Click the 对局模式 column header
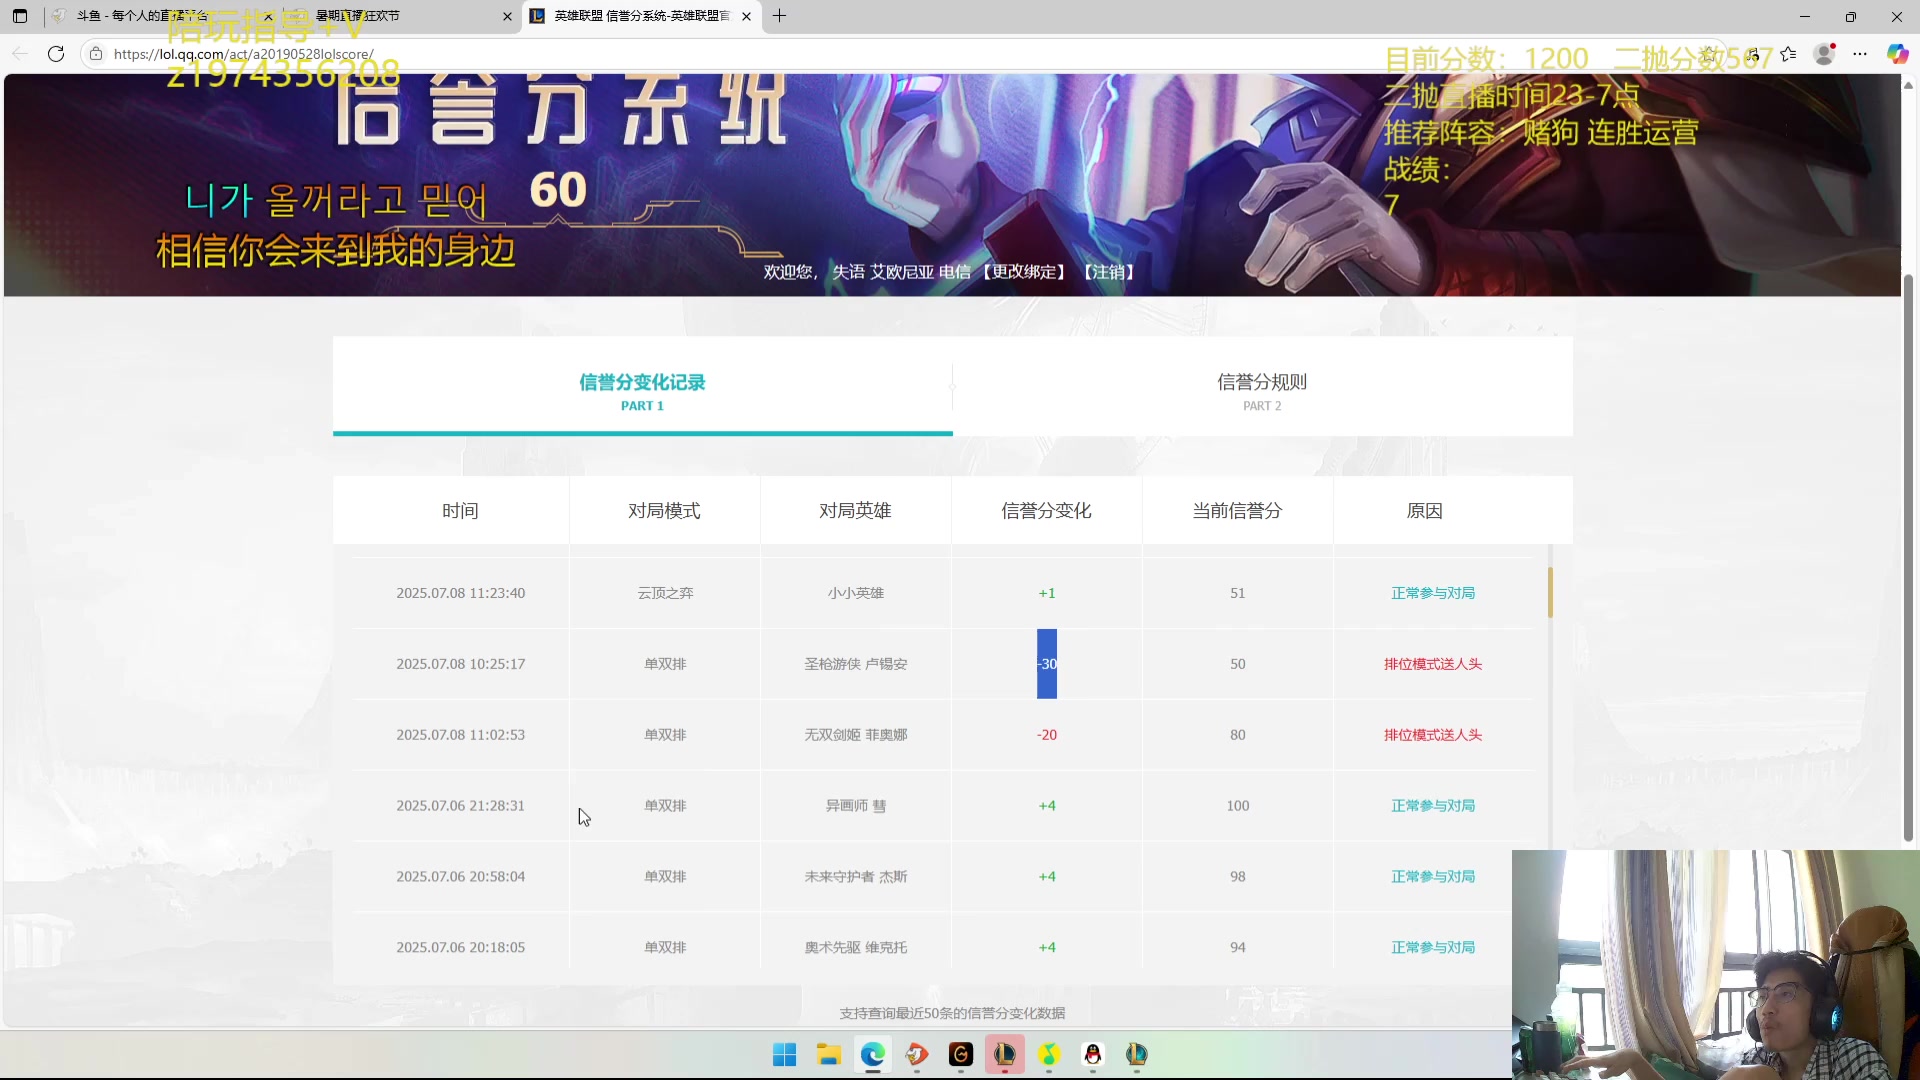 [664, 511]
